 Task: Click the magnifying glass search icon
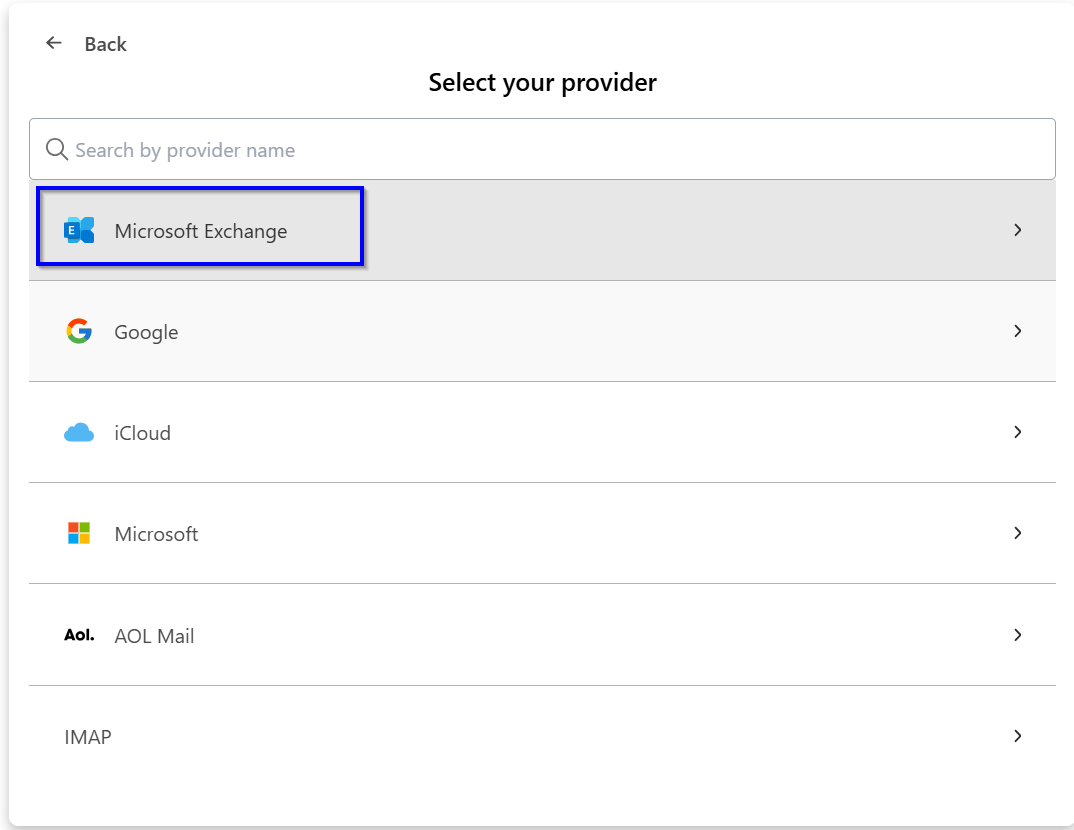click(x=57, y=150)
